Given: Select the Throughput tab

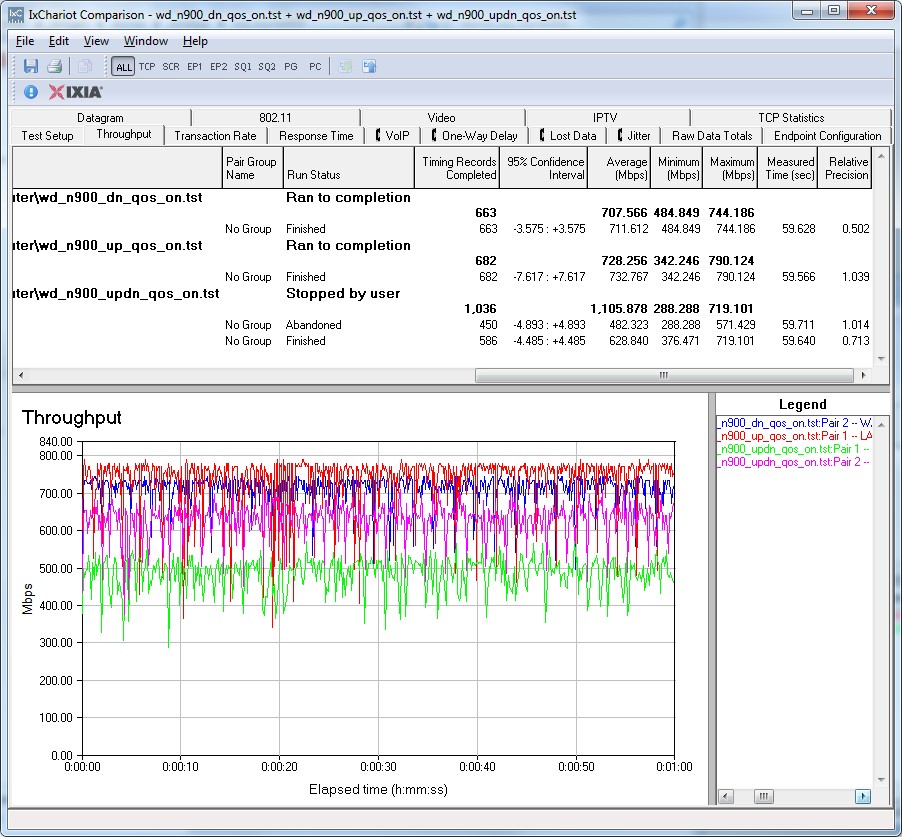Looking at the screenshot, I should [x=124, y=134].
